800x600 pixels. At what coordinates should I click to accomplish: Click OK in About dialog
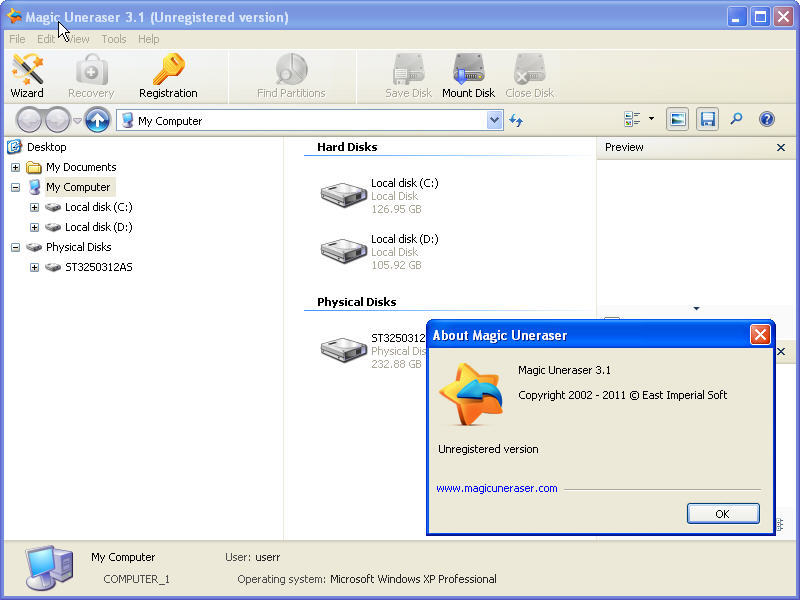point(722,513)
